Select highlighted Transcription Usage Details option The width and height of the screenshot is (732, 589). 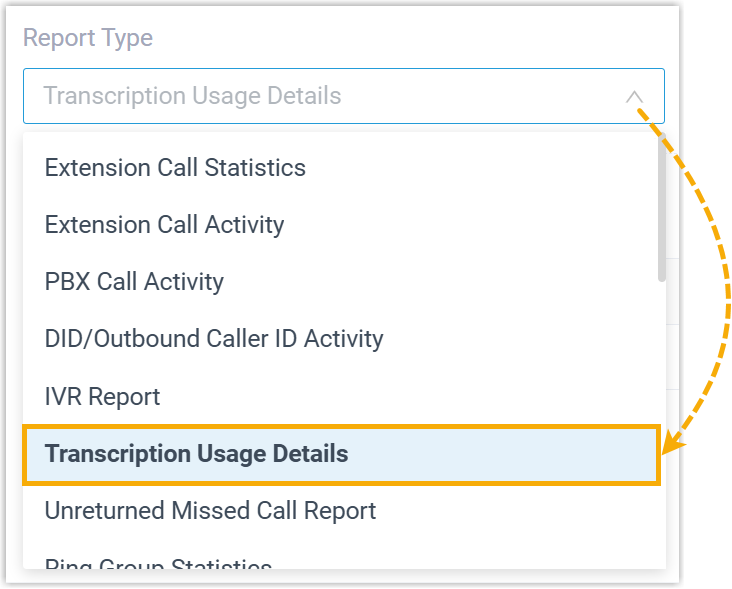coord(197,454)
